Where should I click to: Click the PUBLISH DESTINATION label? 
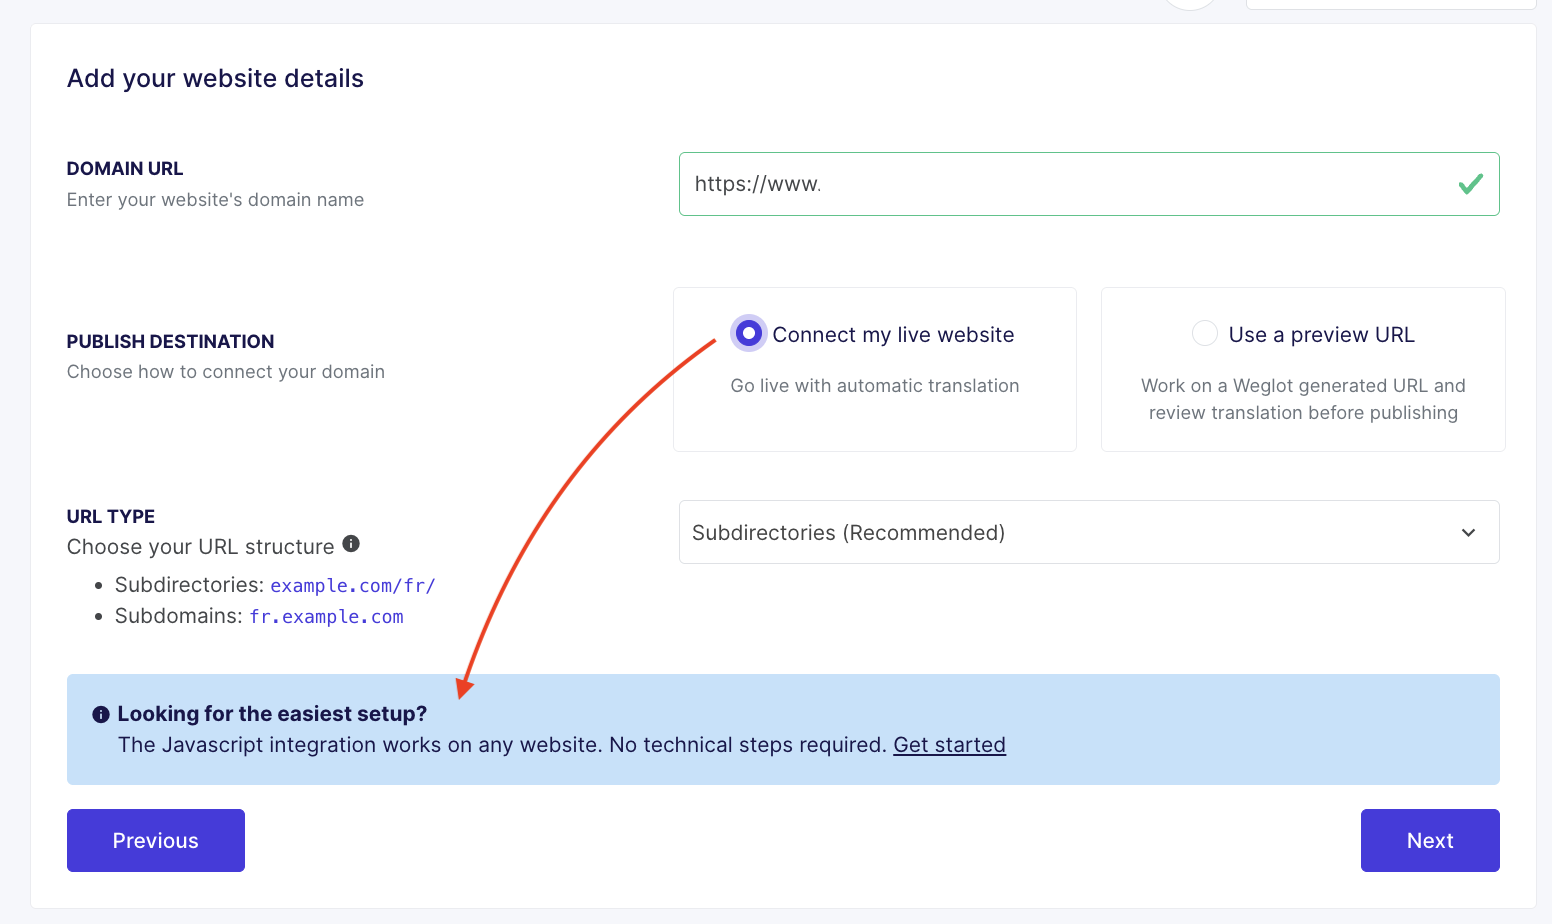coord(170,342)
